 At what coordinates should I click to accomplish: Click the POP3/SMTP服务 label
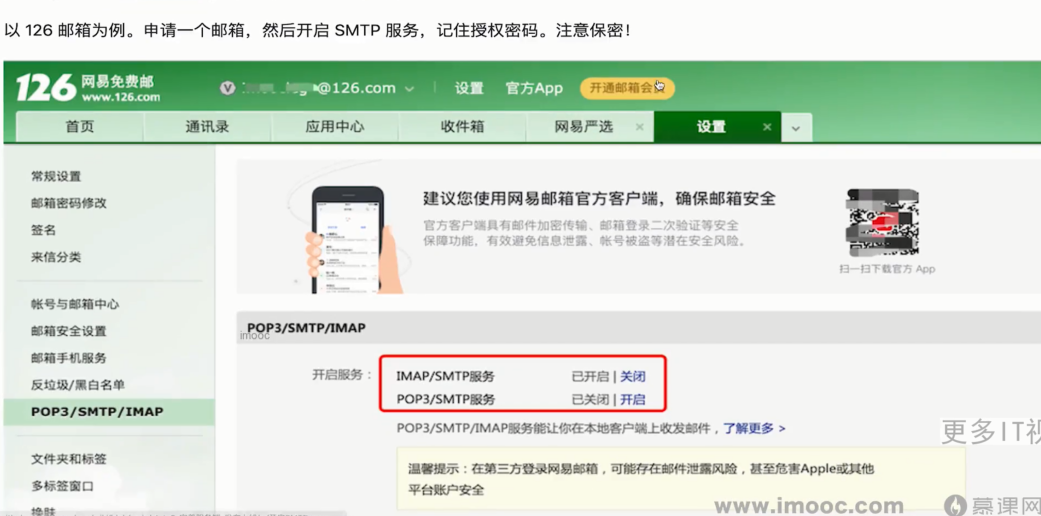point(445,400)
